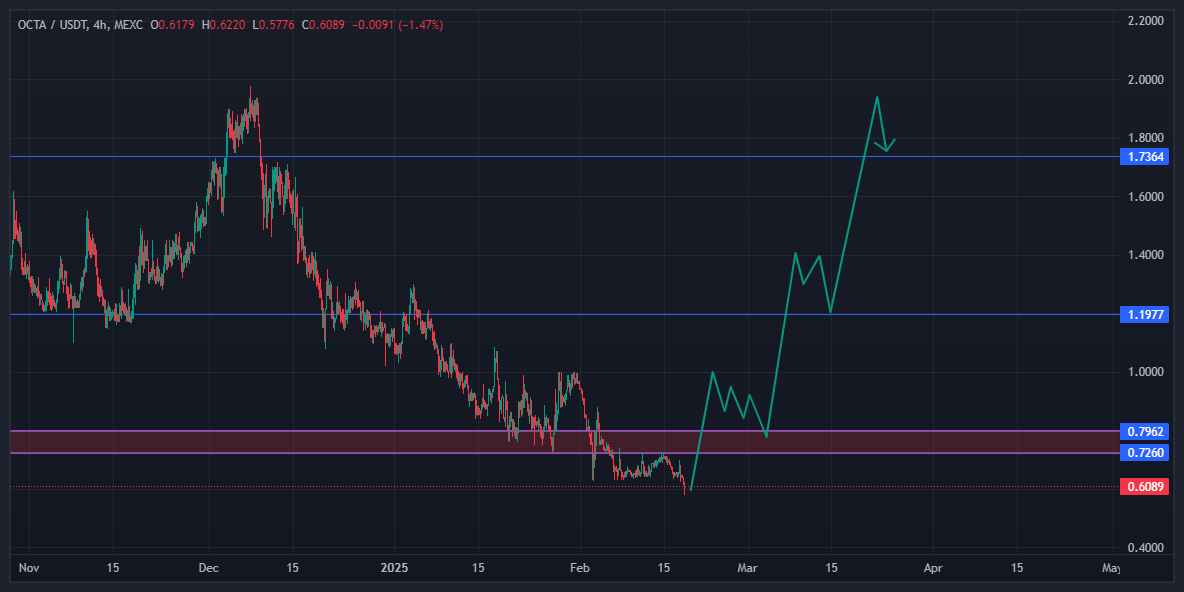Select the 1.7364 price label
The height and width of the screenshot is (592, 1184).
[1147, 157]
